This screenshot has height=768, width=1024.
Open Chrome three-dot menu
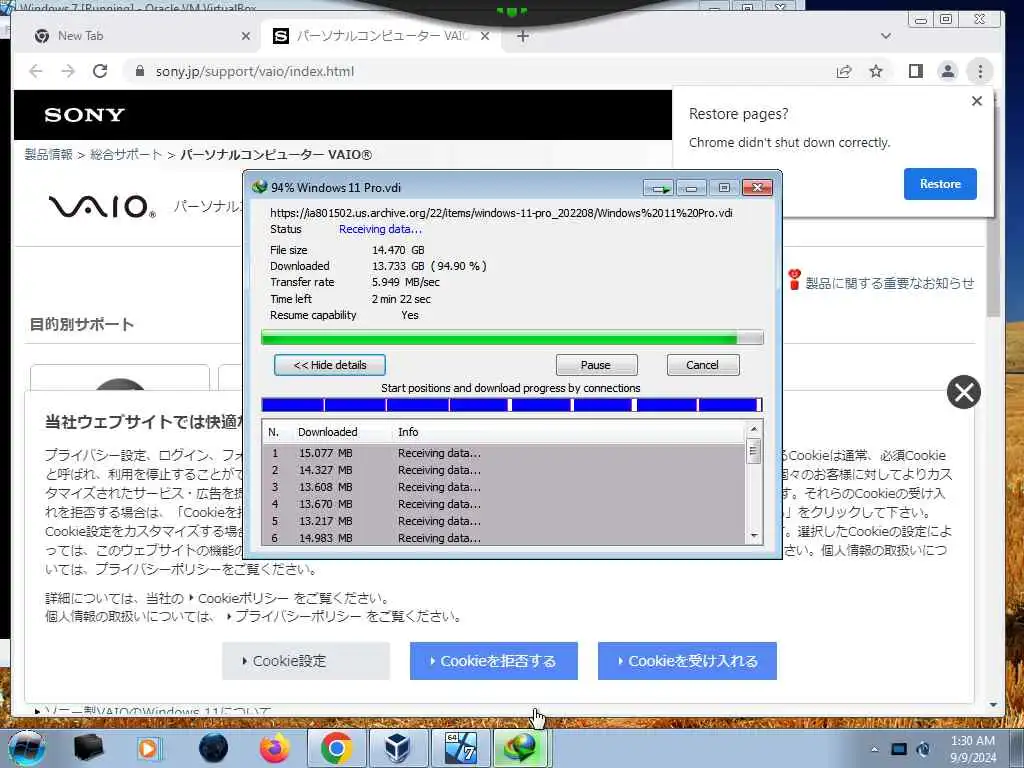pyautogui.click(x=980, y=71)
